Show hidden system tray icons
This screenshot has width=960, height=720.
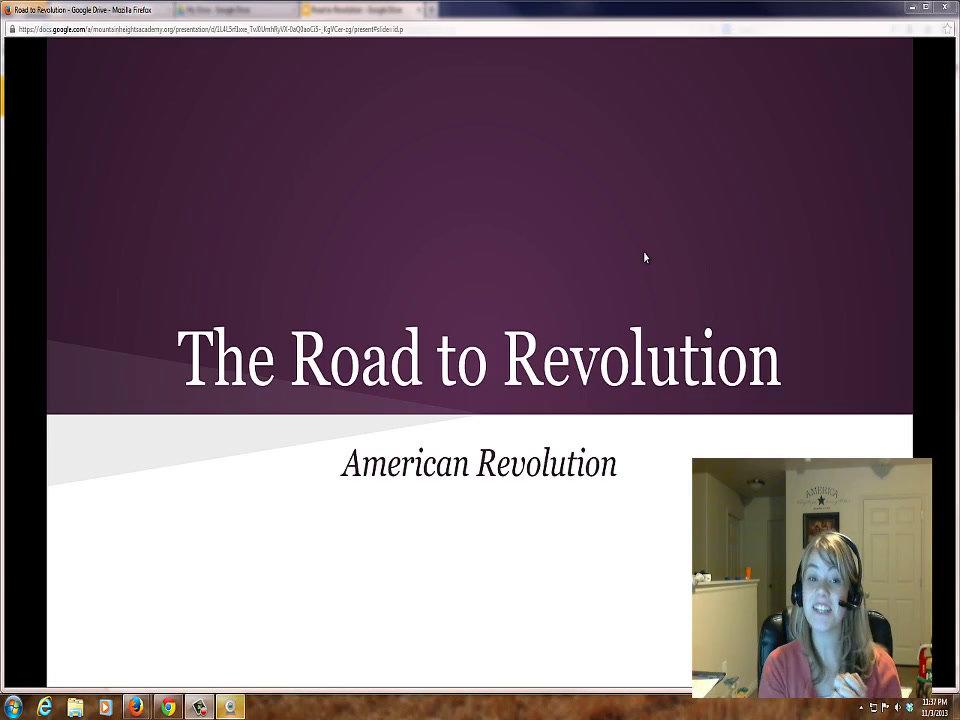(x=861, y=707)
